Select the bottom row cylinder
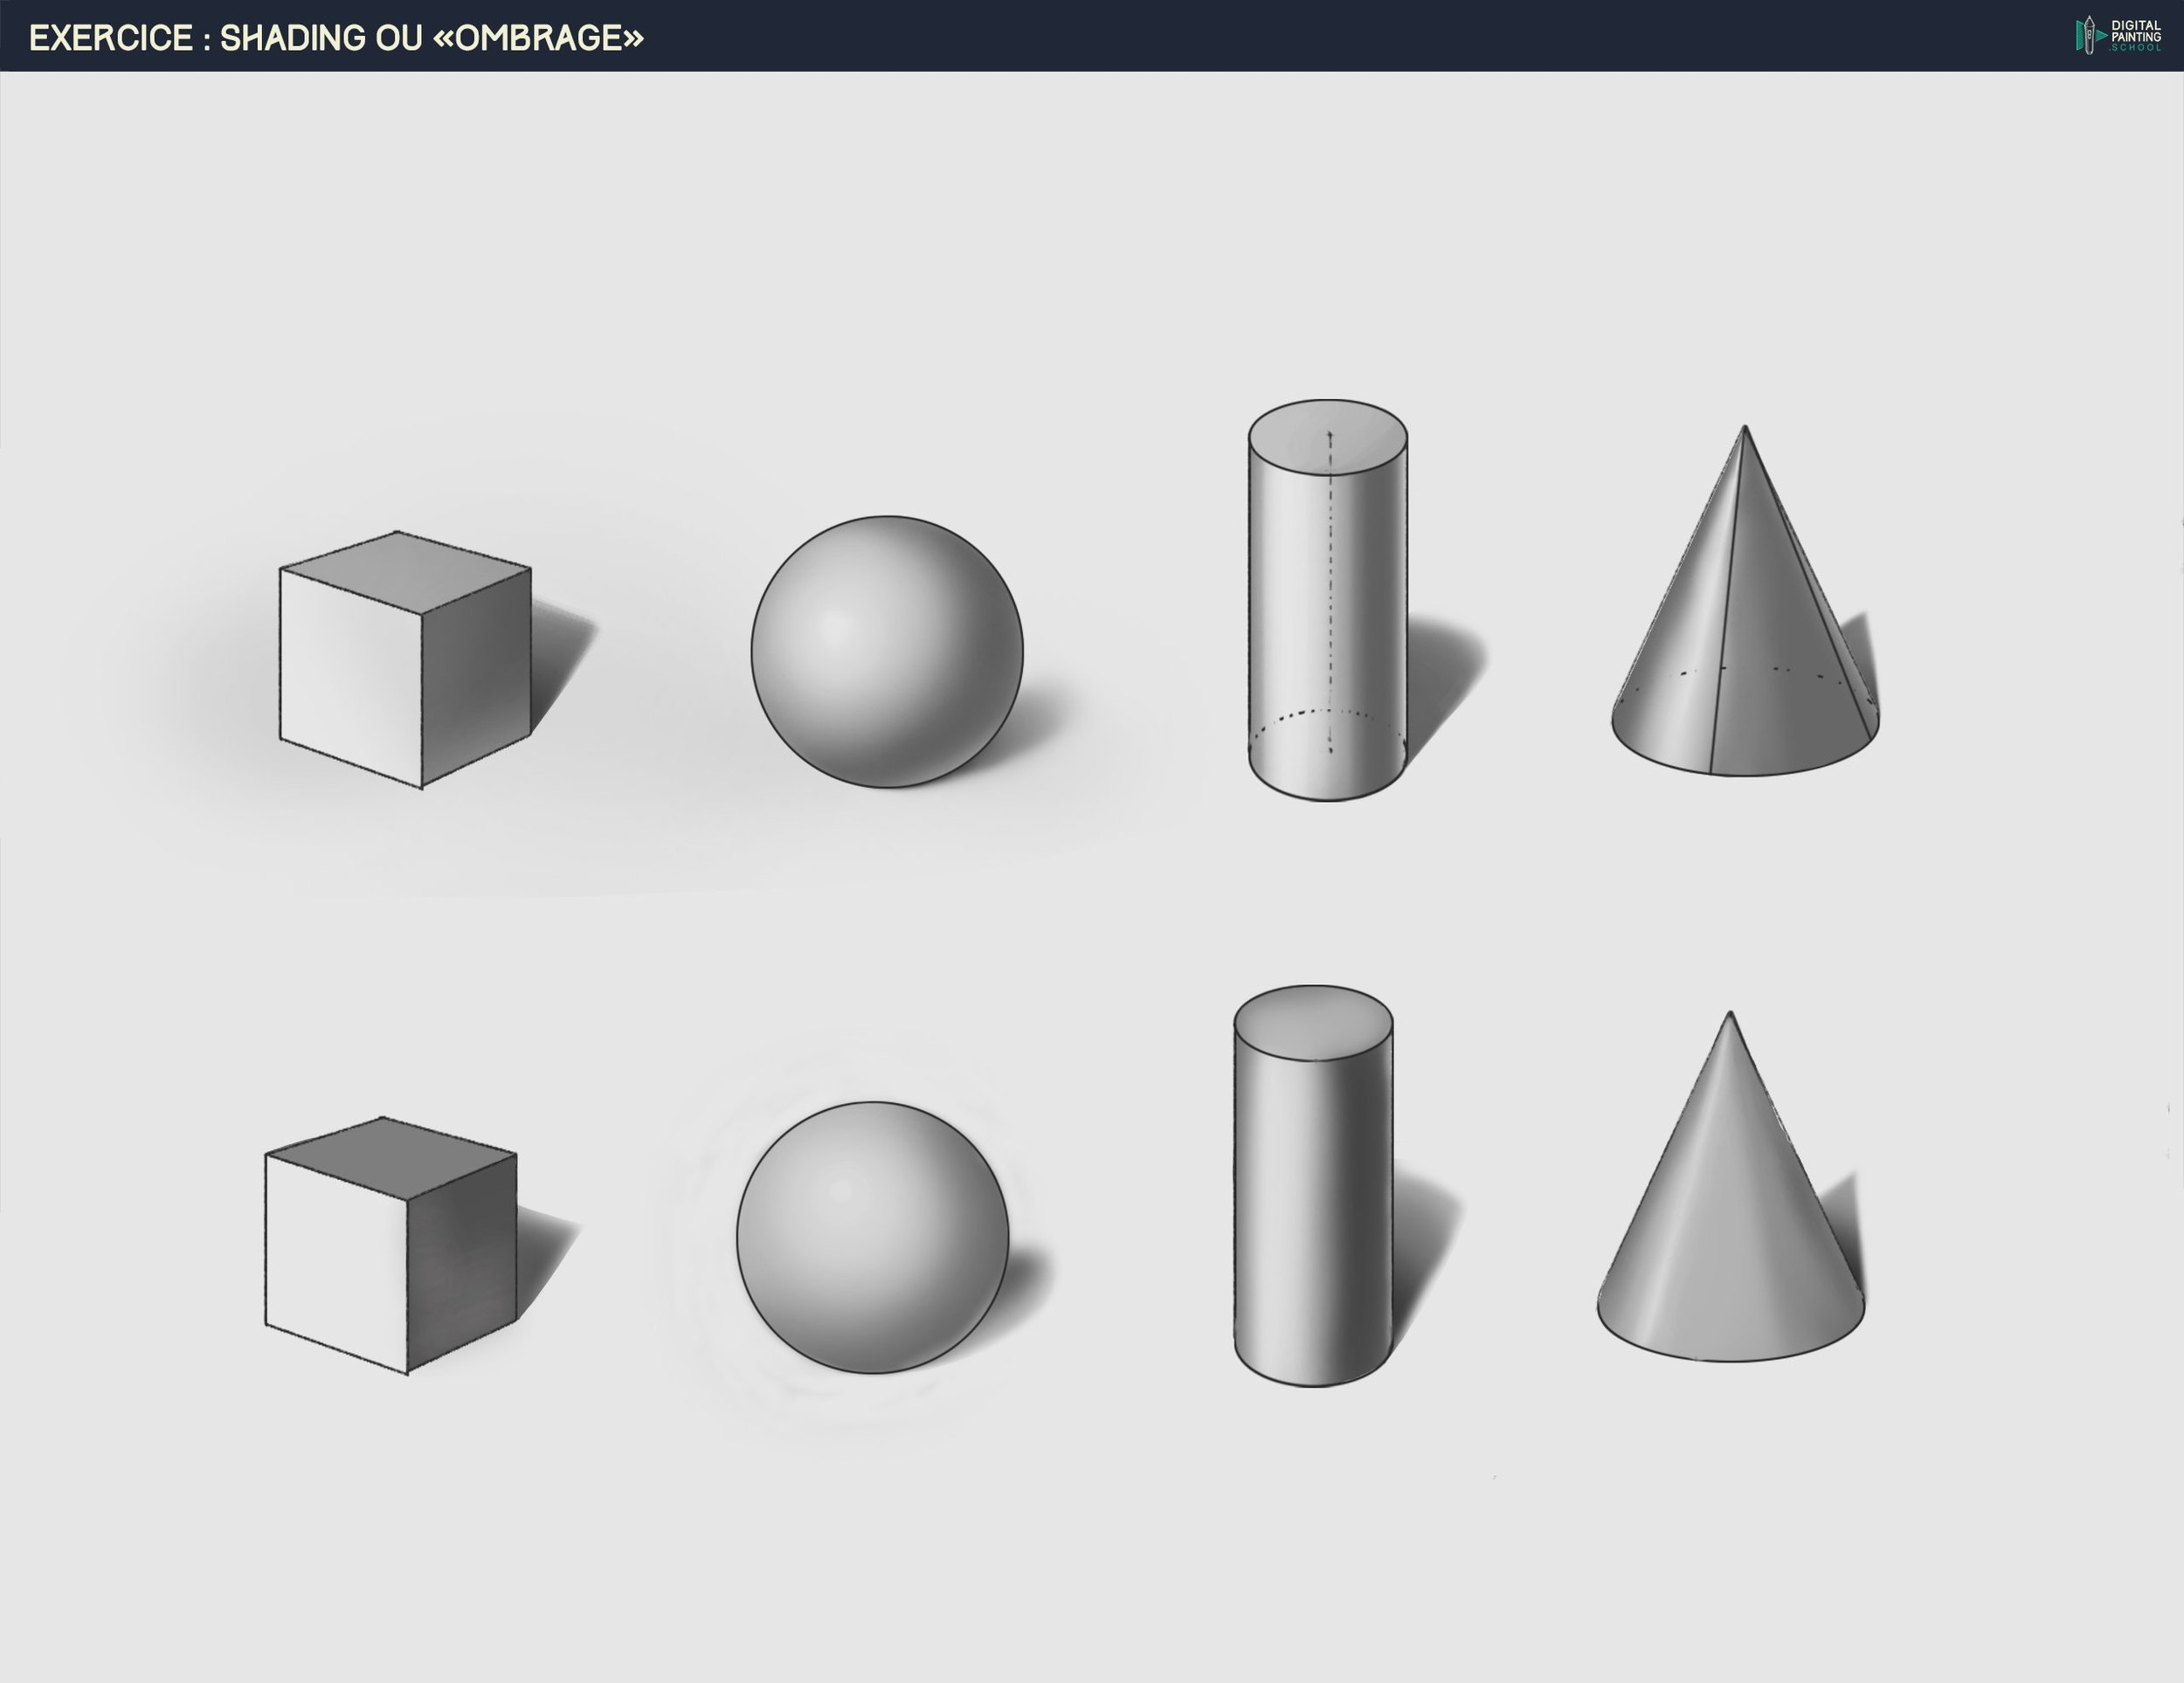 [x=1313, y=1186]
